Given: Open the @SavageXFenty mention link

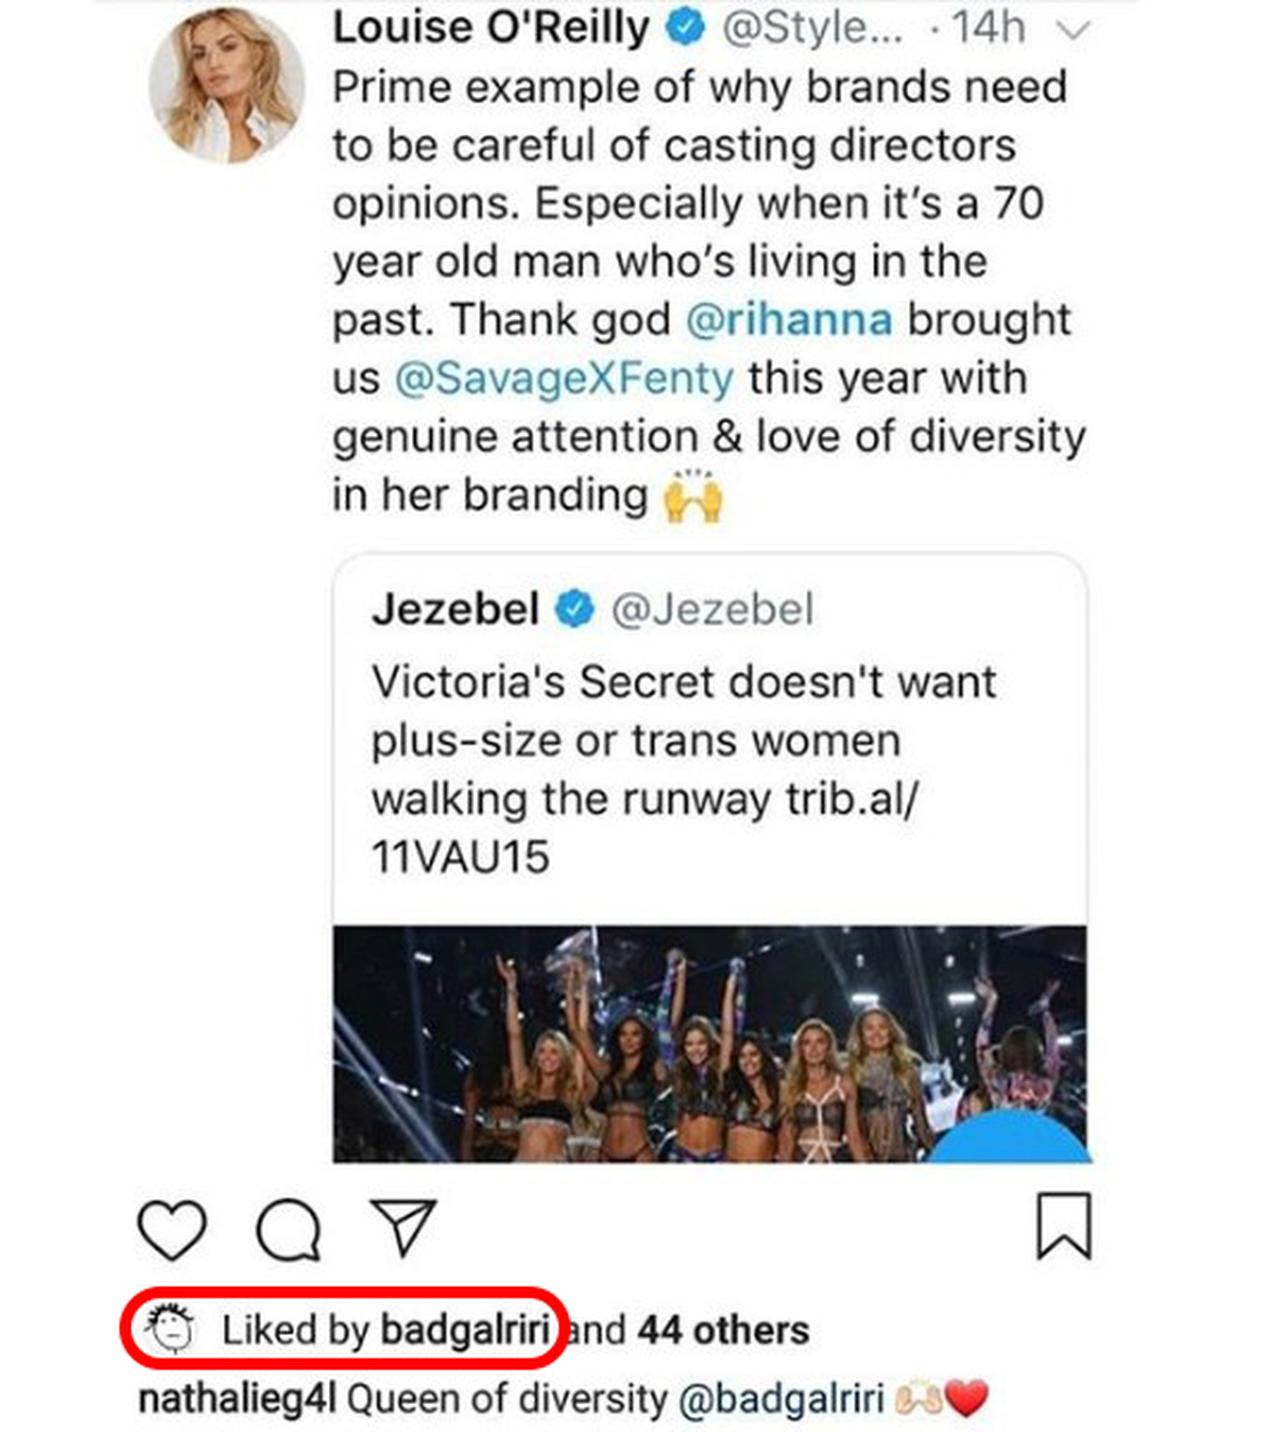Looking at the screenshot, I should click(x=564, y=378).
